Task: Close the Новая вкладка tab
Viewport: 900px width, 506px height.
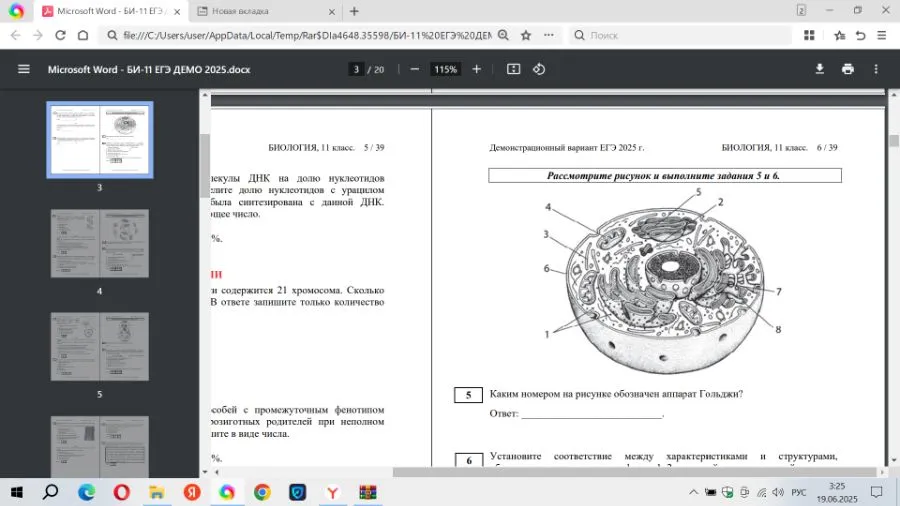Action: [x=332, y=11]
